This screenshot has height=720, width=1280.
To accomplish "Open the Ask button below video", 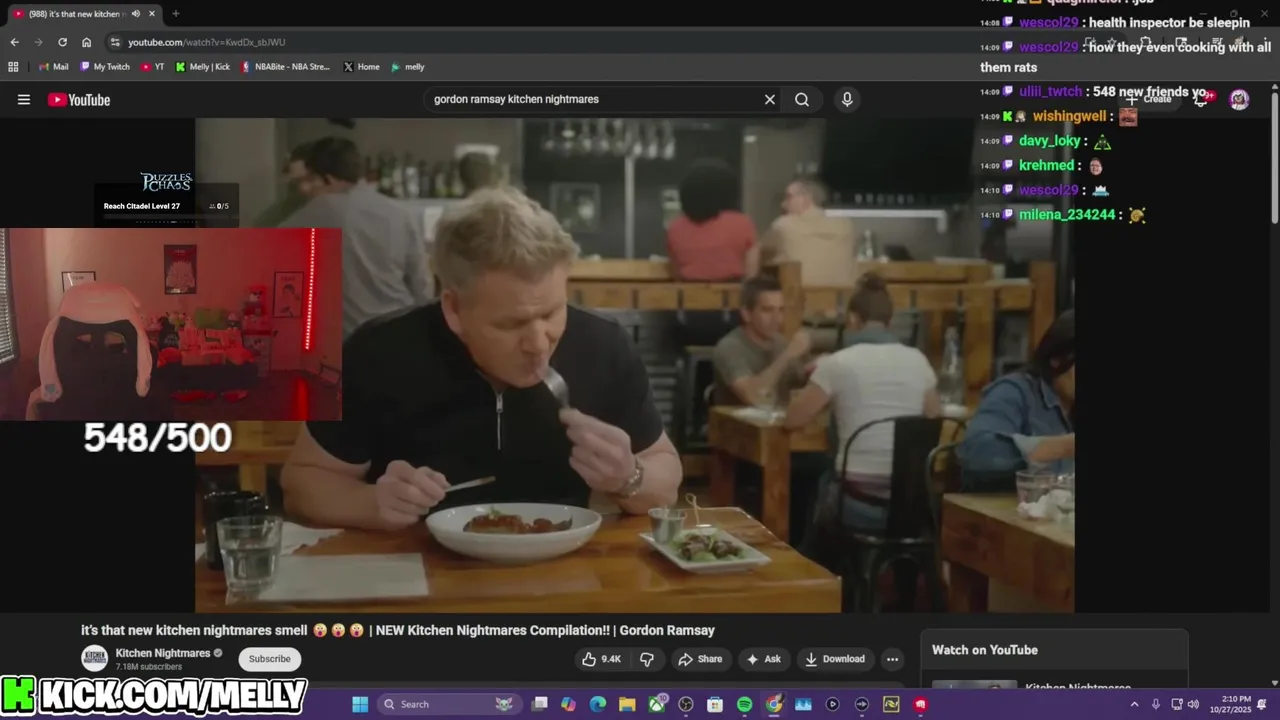I will [763, 659].
